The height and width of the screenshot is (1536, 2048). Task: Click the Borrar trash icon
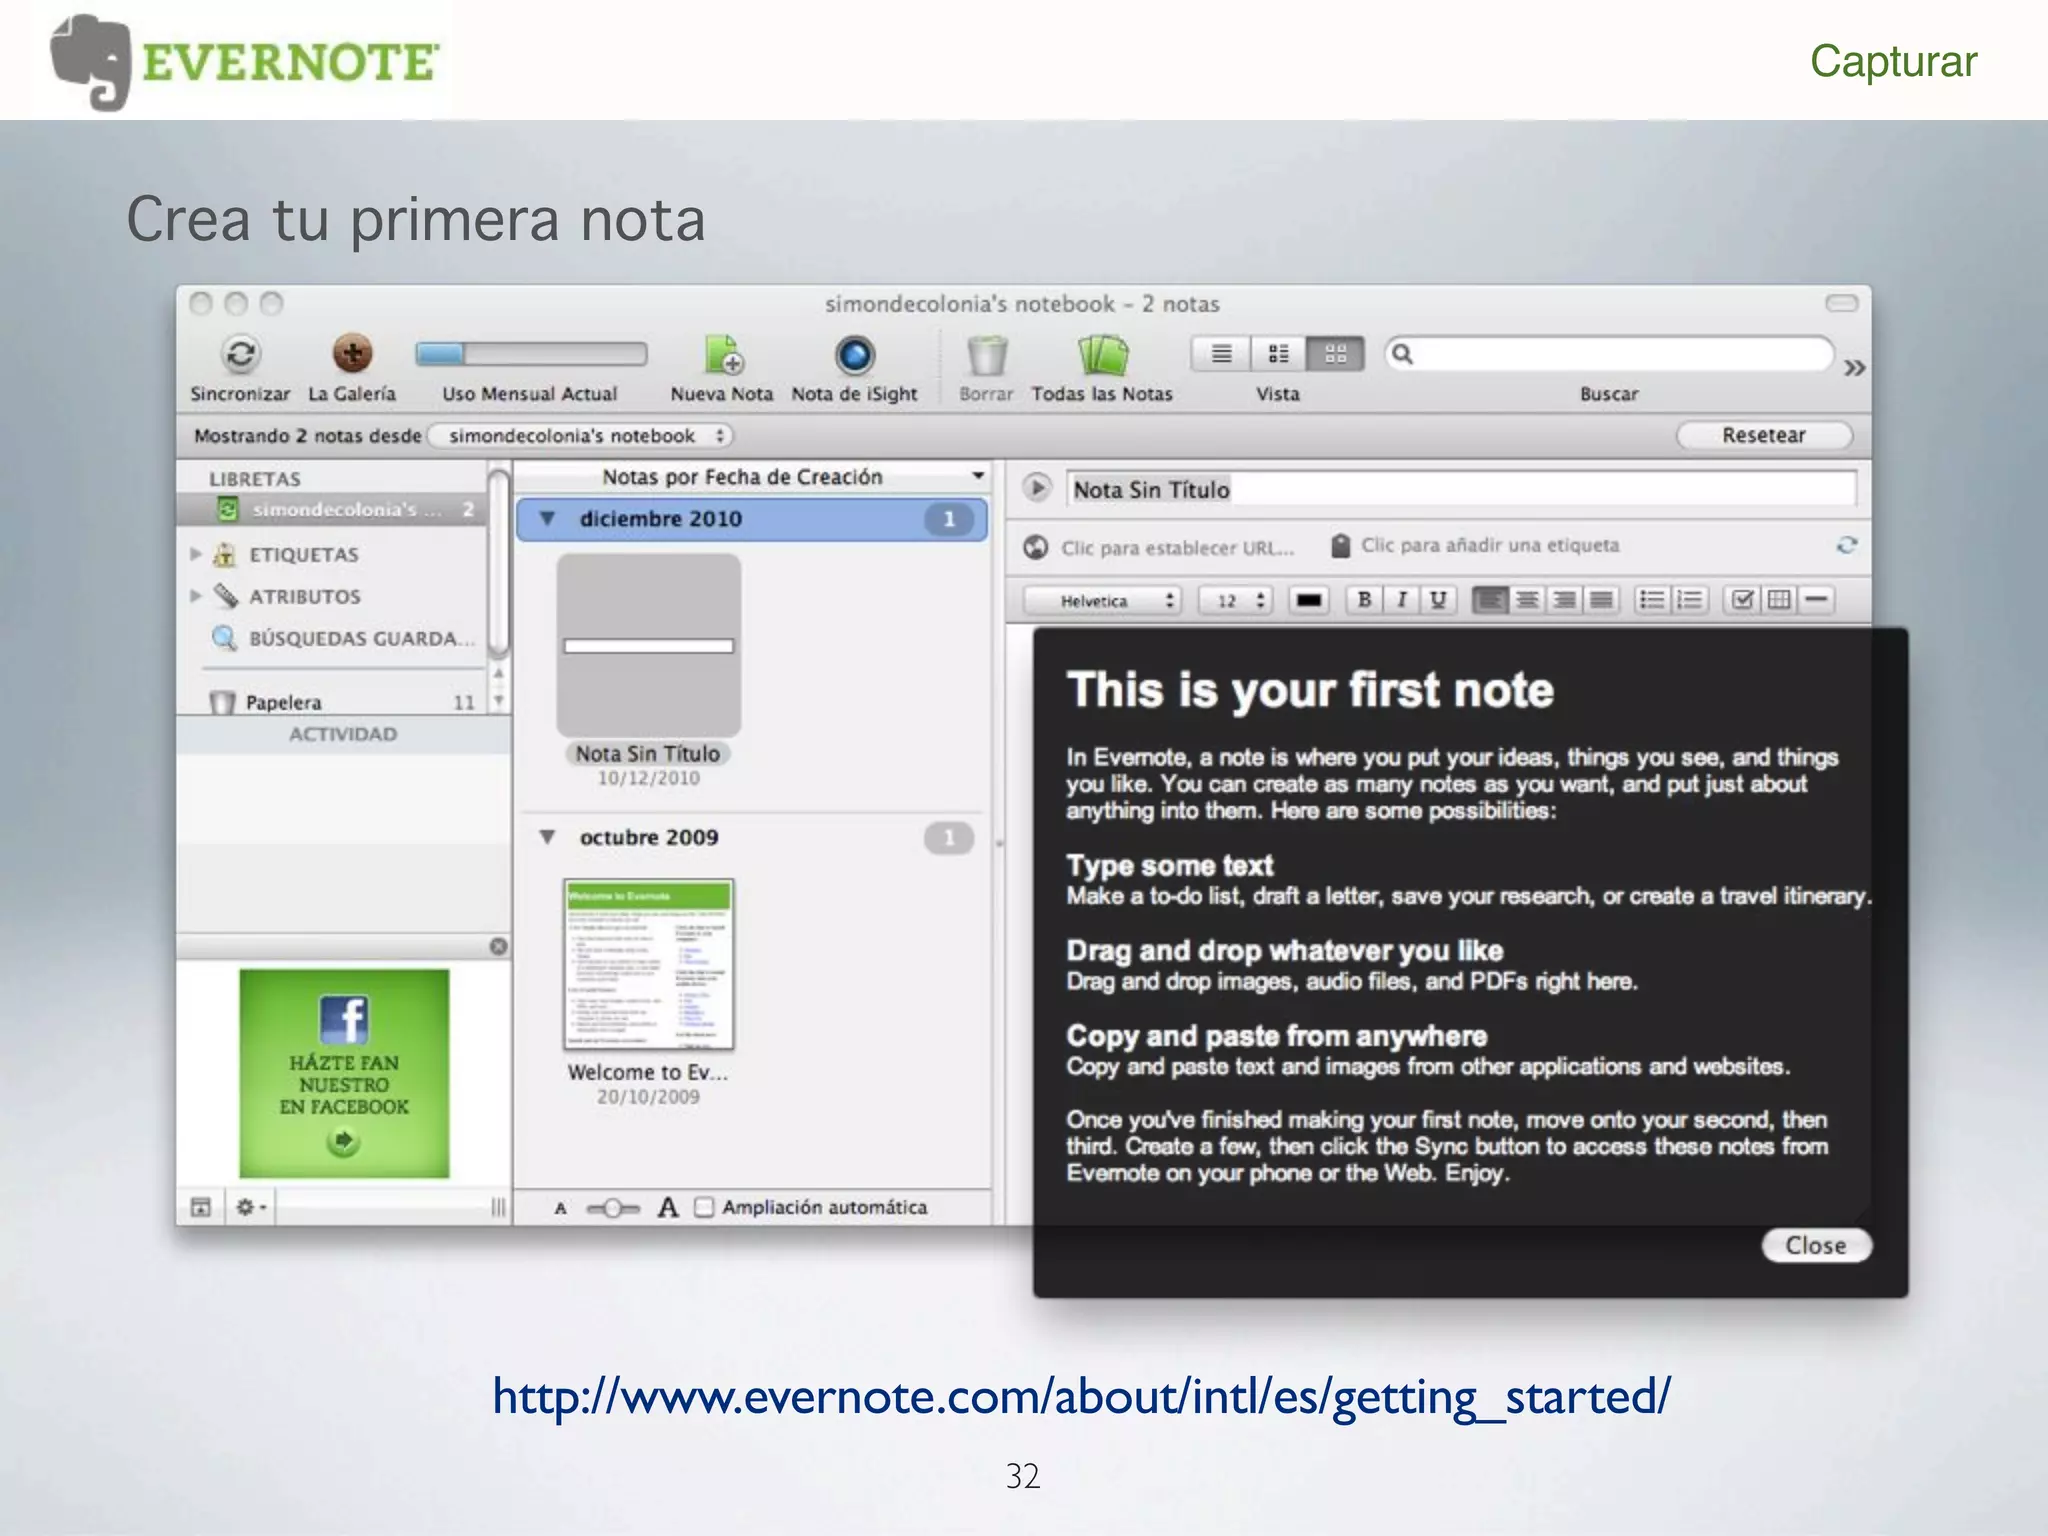986,355
